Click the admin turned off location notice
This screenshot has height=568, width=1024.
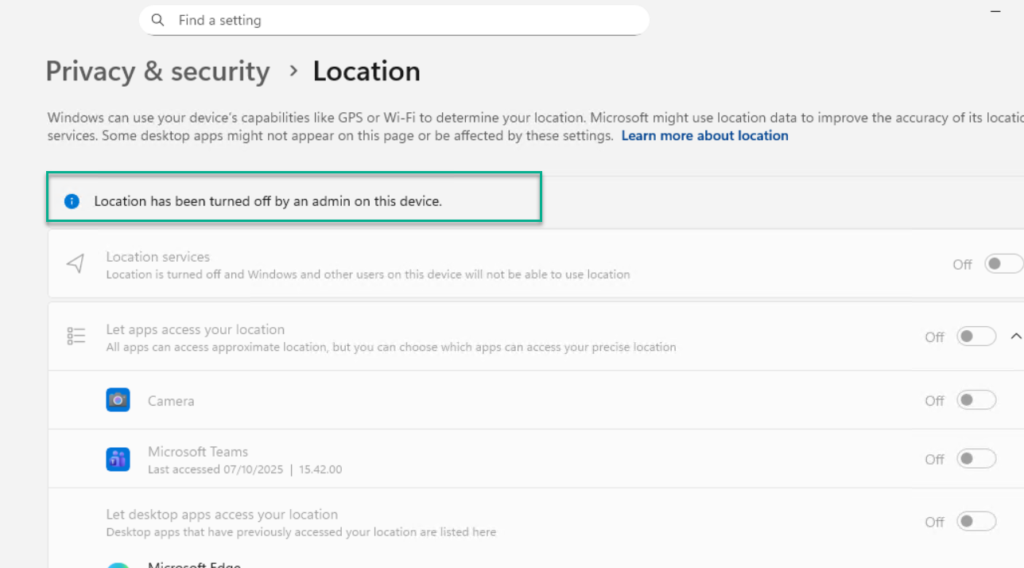(268, 201)
